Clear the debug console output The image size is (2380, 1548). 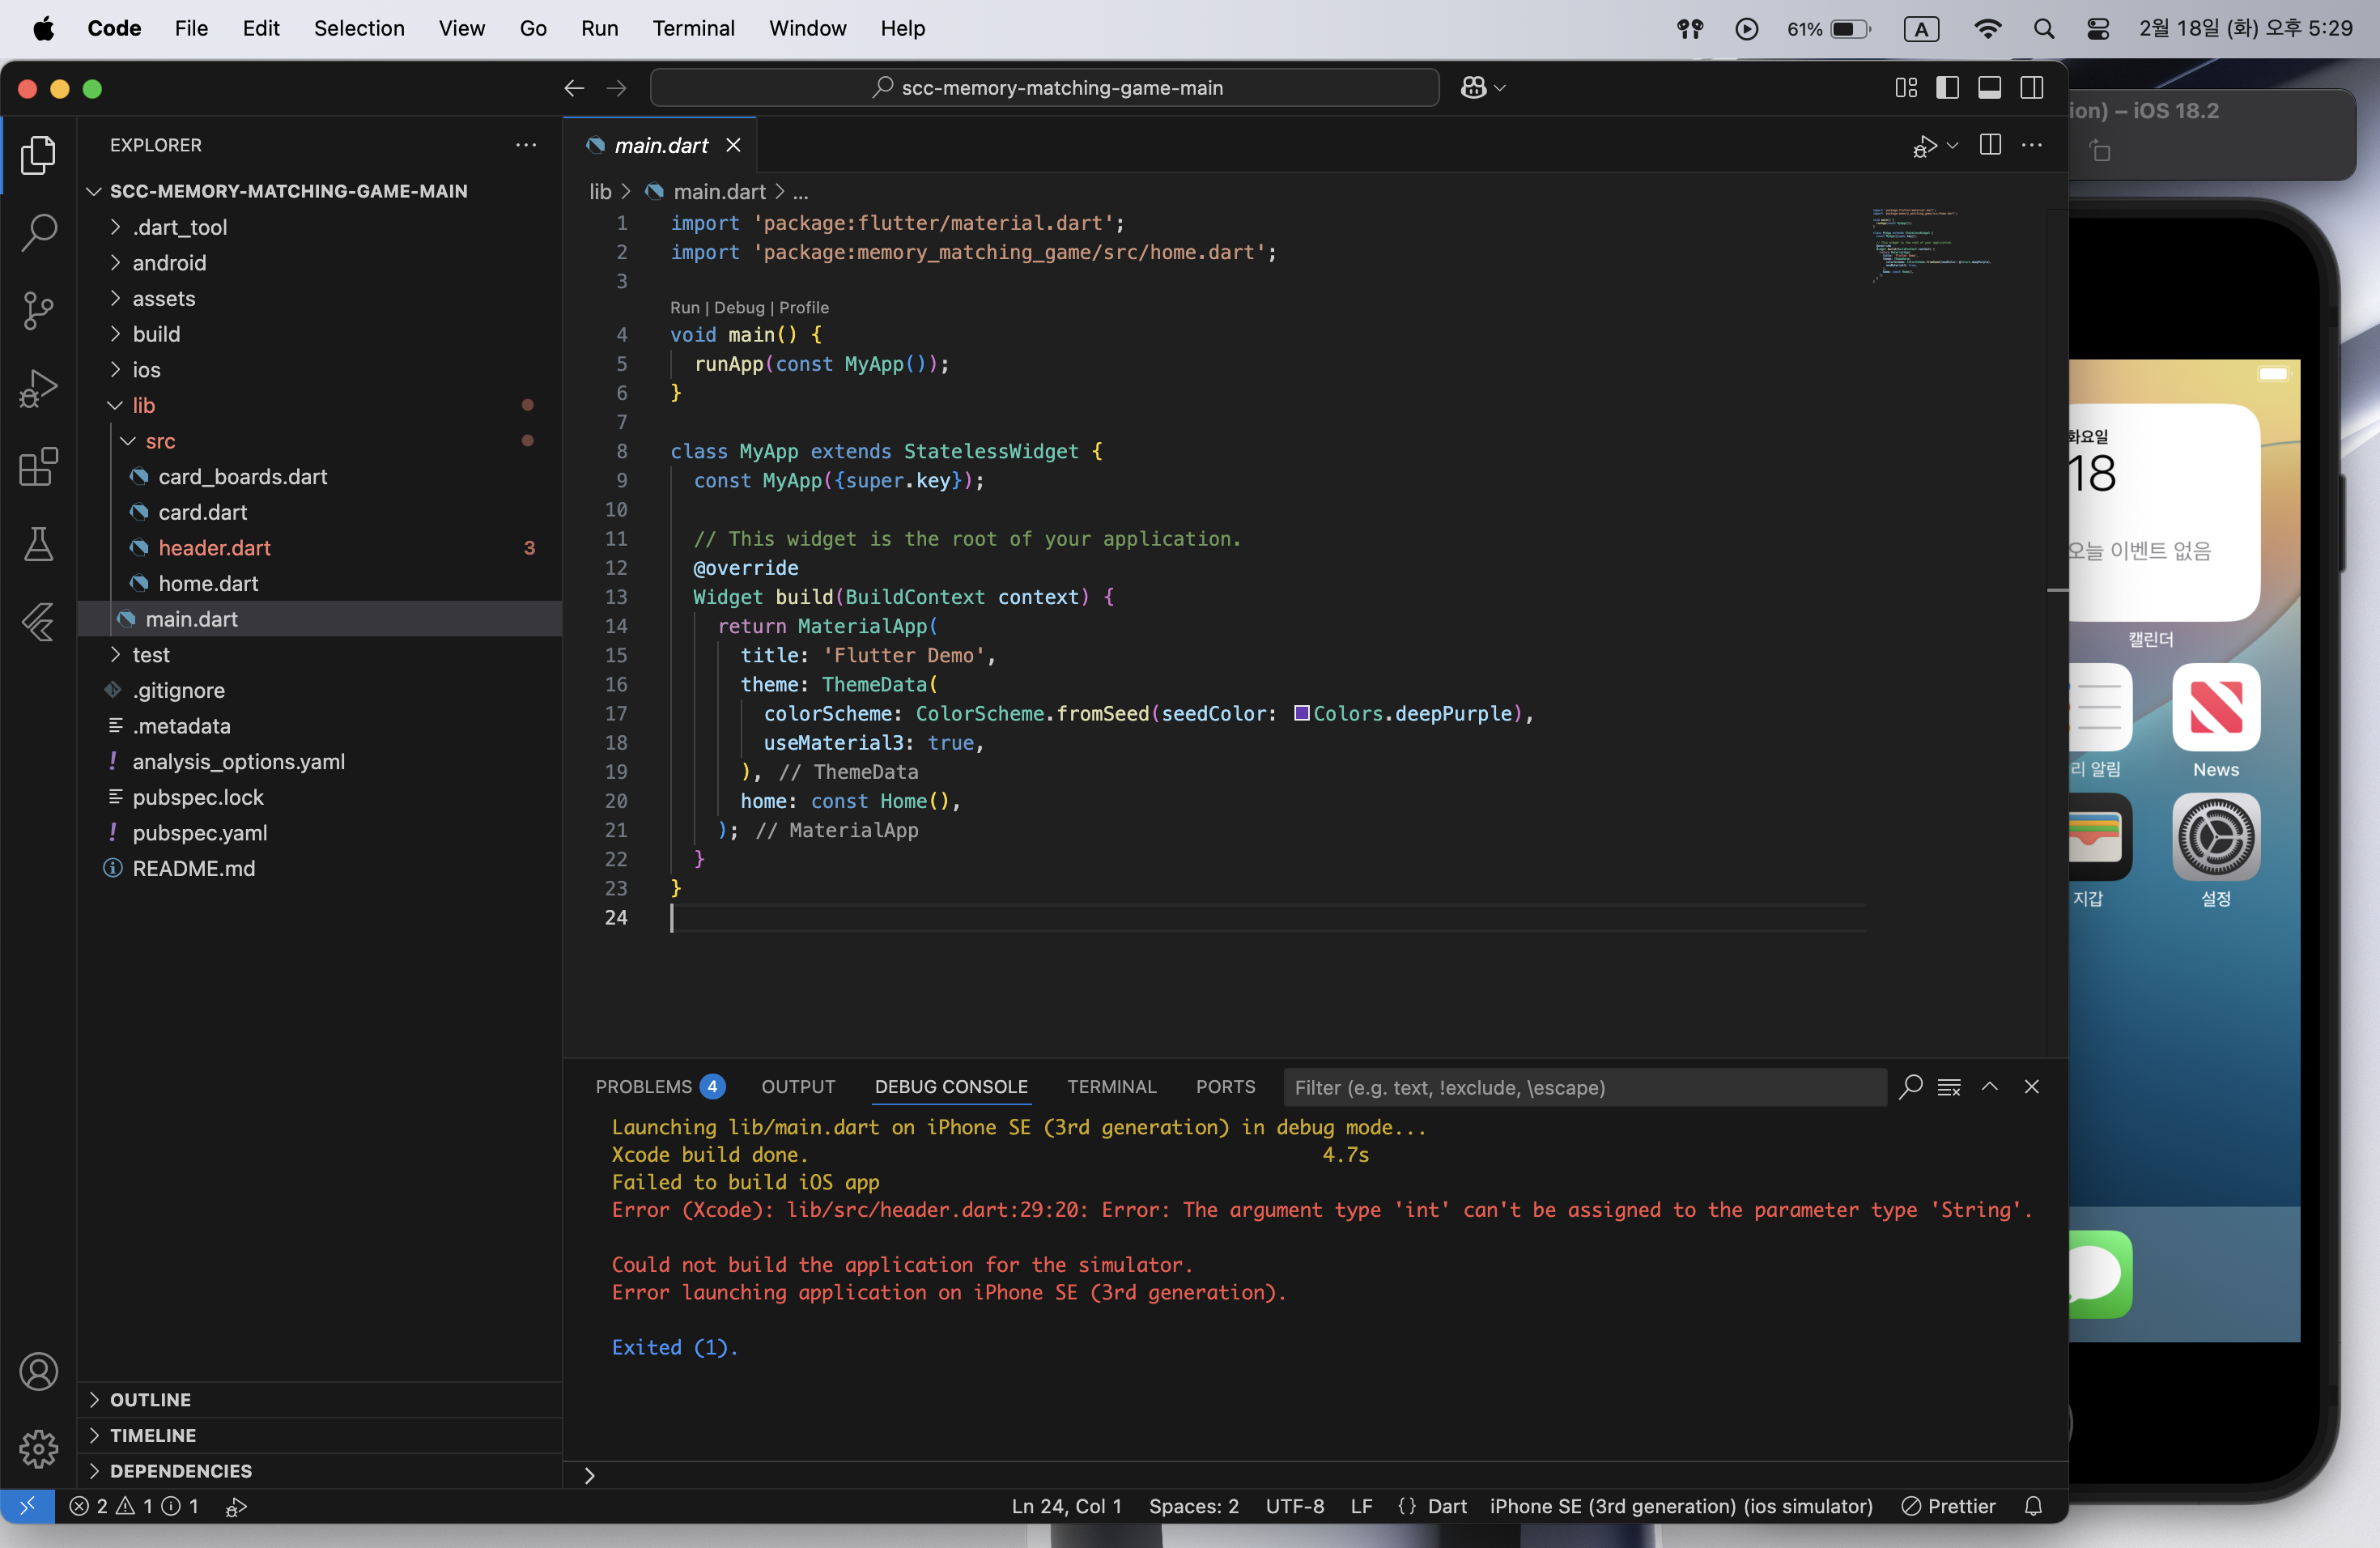[1949, 1087]
